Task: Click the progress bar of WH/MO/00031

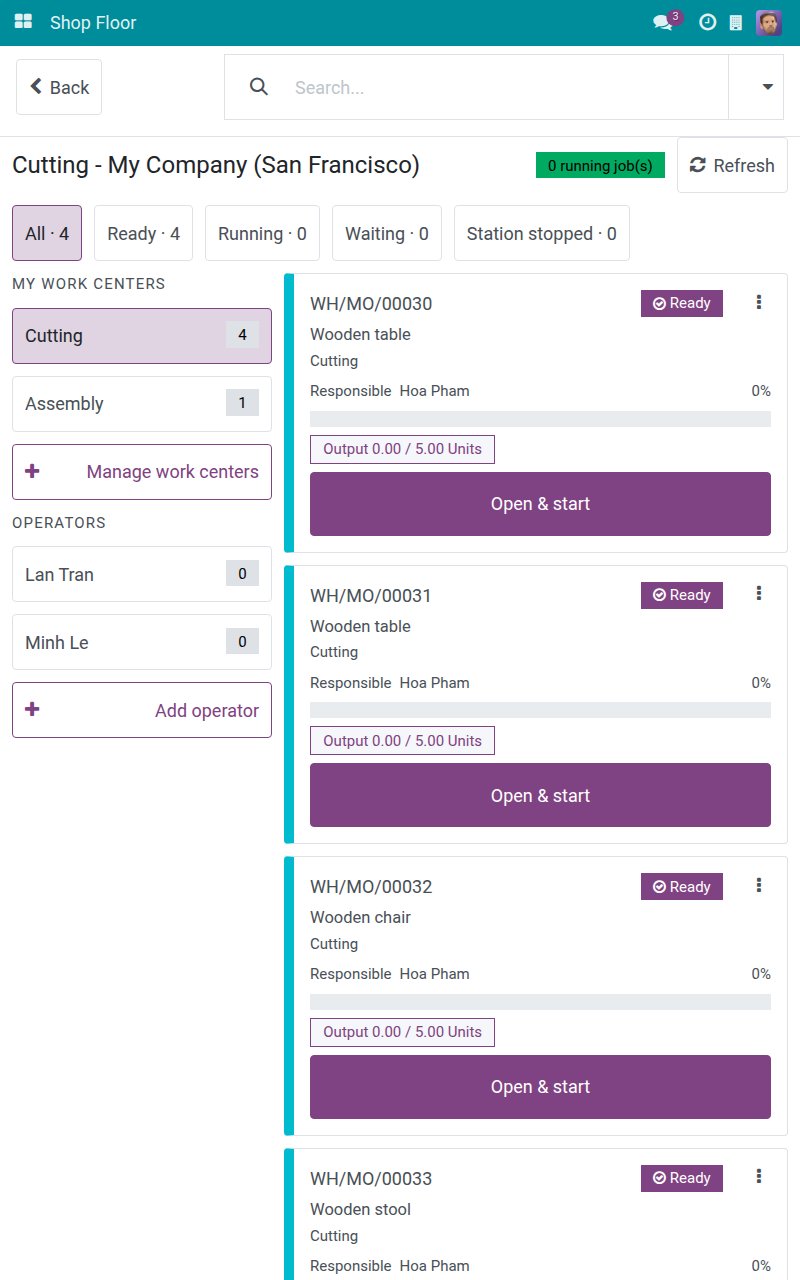Action: pyautogui.click(x=540, y=710)
